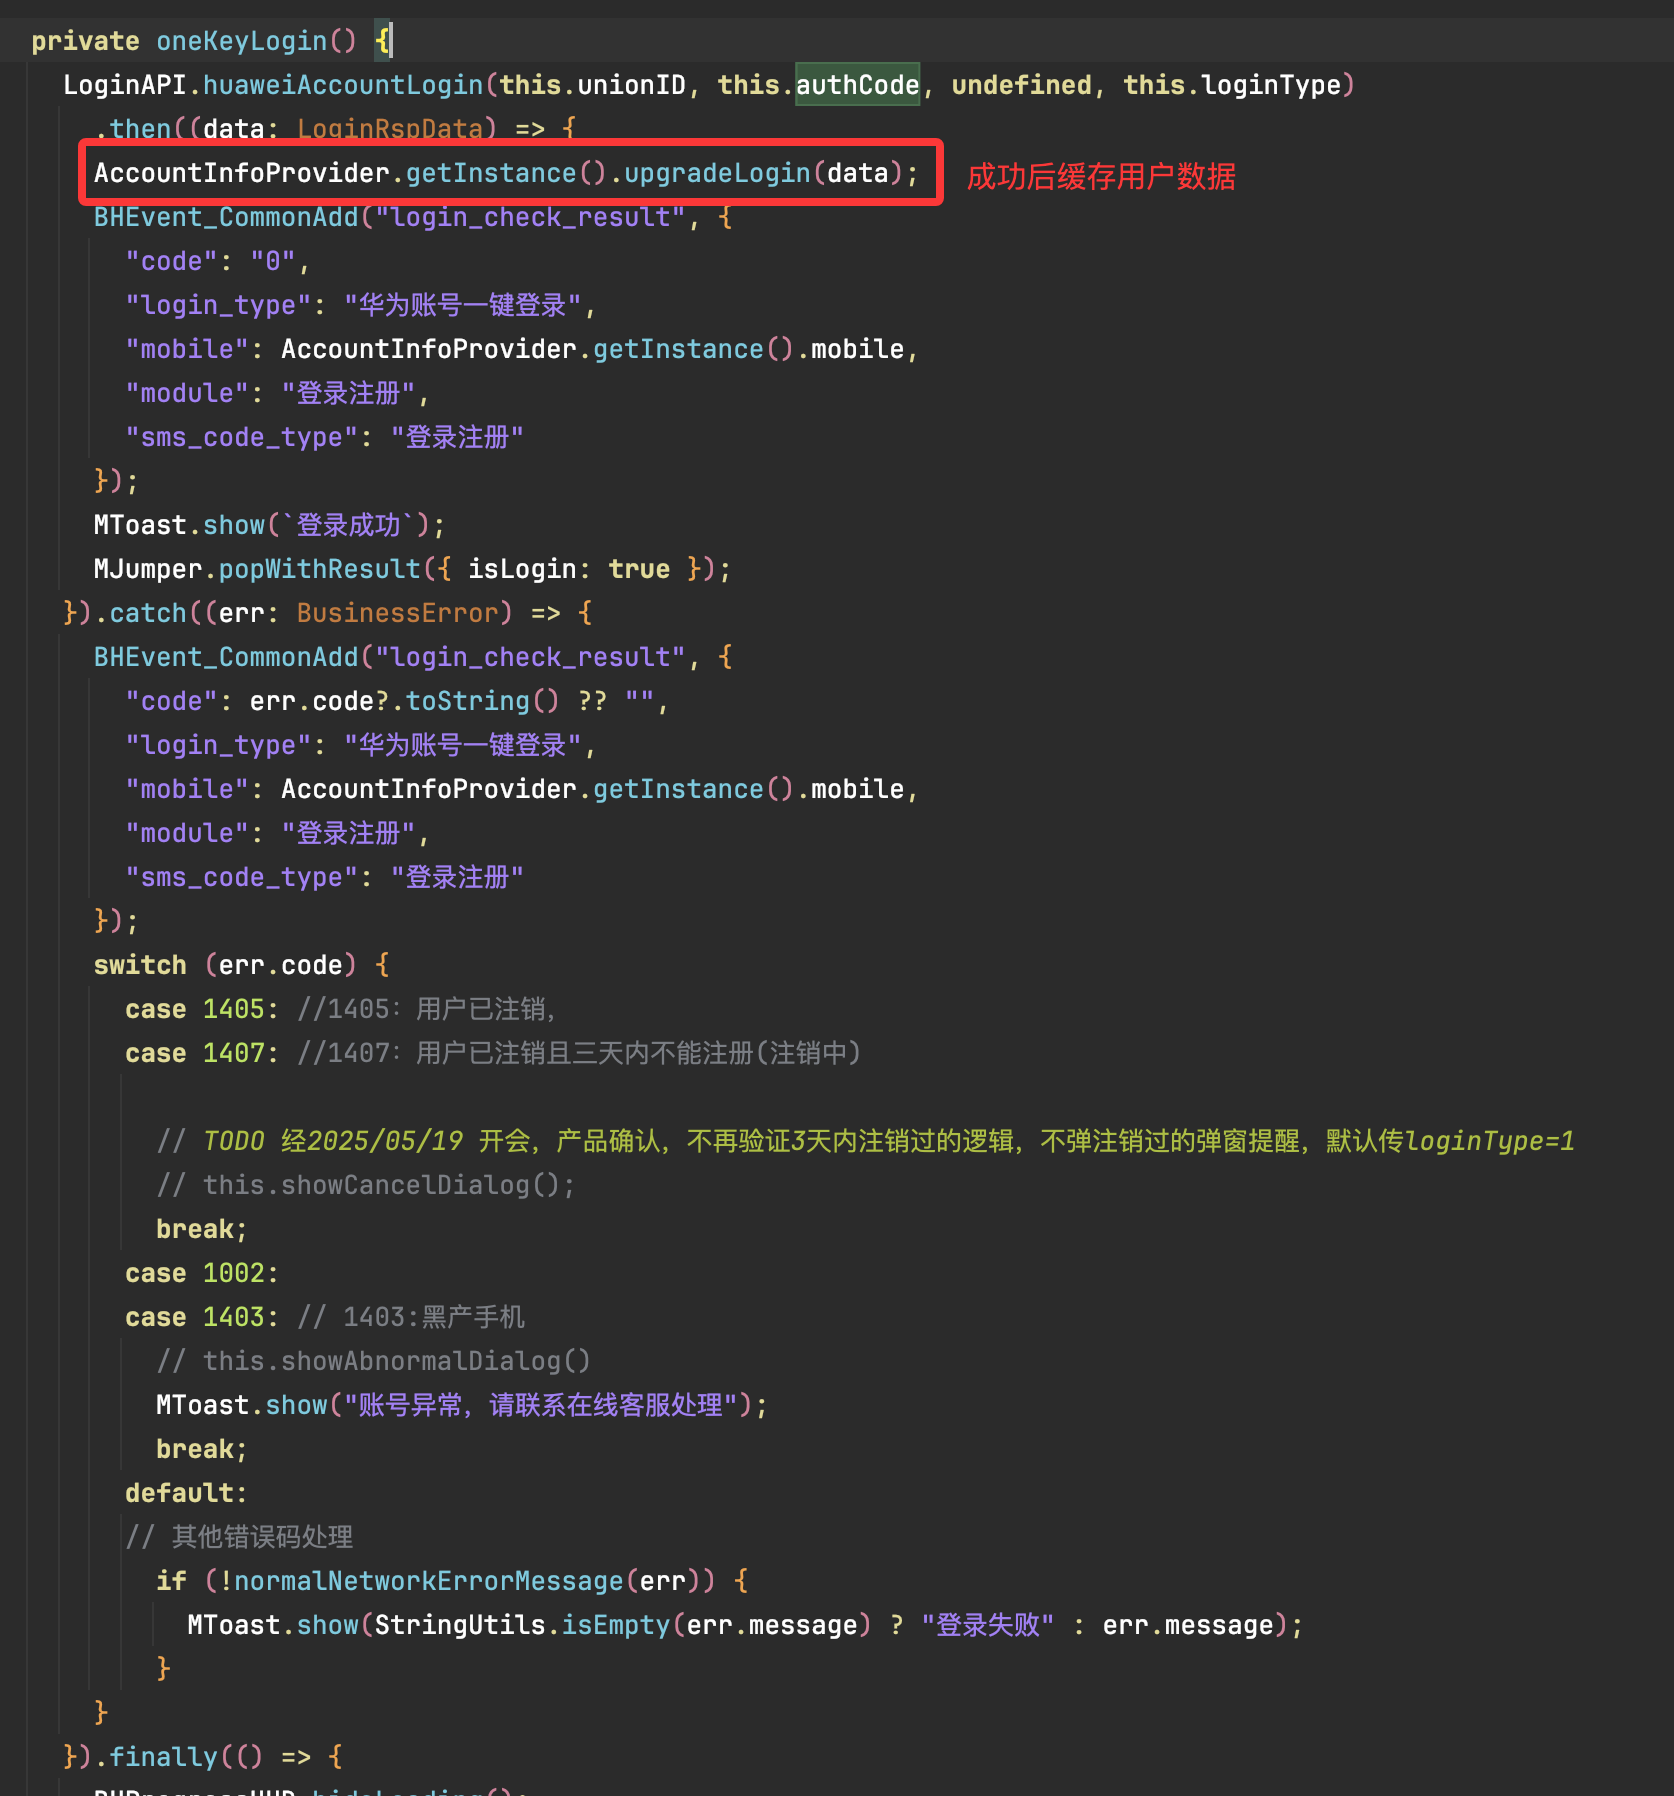This screenshot has width=1674, height=1796.
Task: Click LoginRspData type annotation
Action: pyautogui.click(x=390, y=129)
